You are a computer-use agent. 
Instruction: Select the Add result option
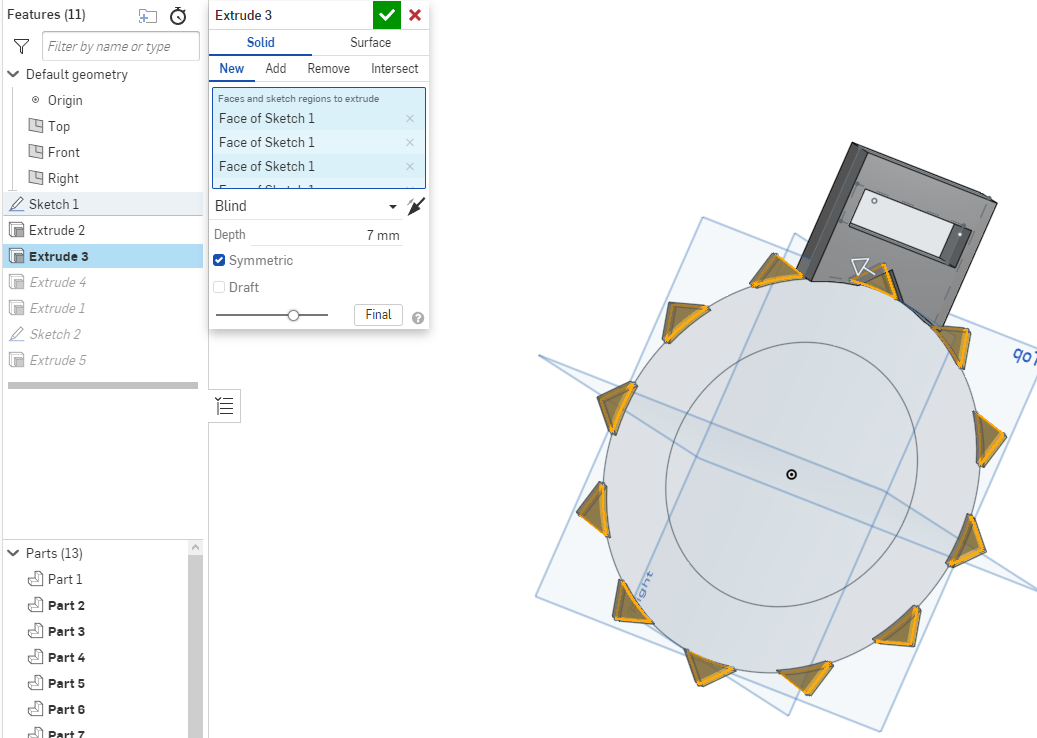coord(276,69)
